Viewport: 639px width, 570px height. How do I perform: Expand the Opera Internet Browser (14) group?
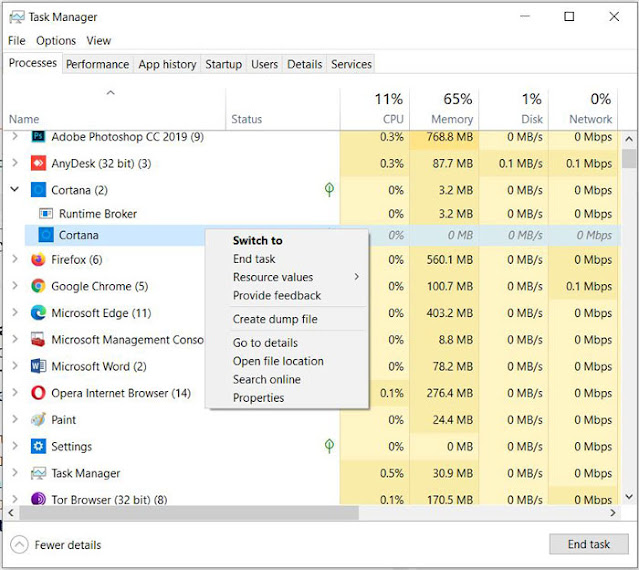click(x=15, y=392)
